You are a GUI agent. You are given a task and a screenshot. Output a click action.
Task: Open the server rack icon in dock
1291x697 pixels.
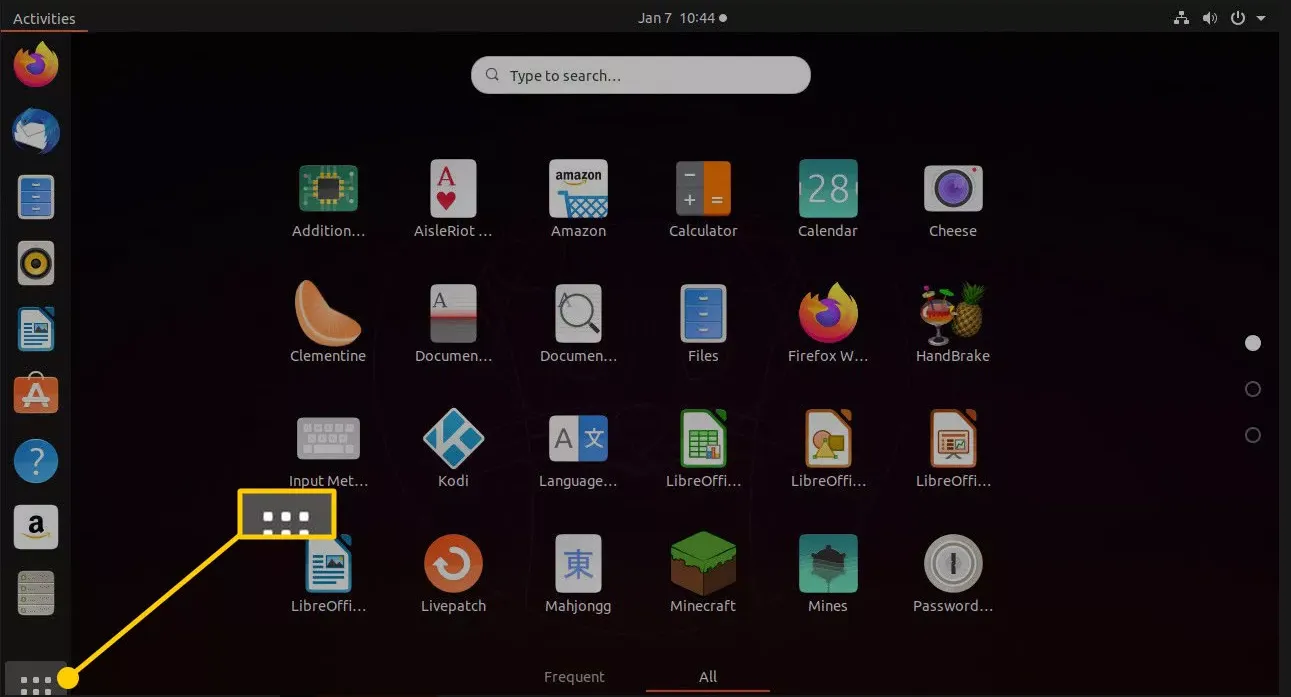click(36, 593)
